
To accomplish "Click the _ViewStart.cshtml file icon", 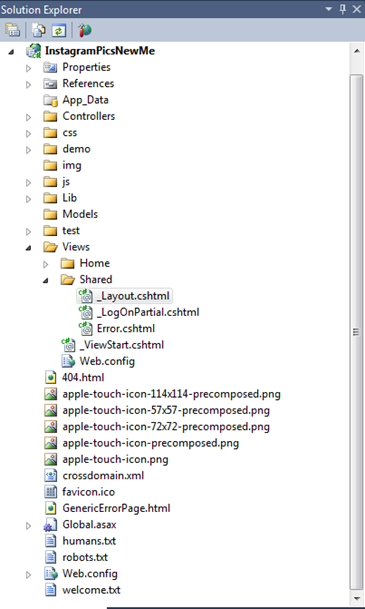I will coord(68,345).
